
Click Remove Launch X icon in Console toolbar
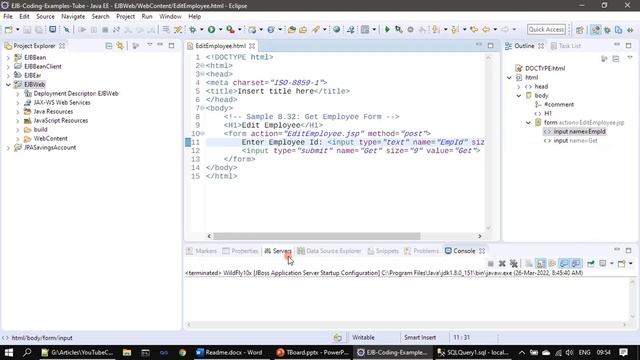(x=502, y=264)
